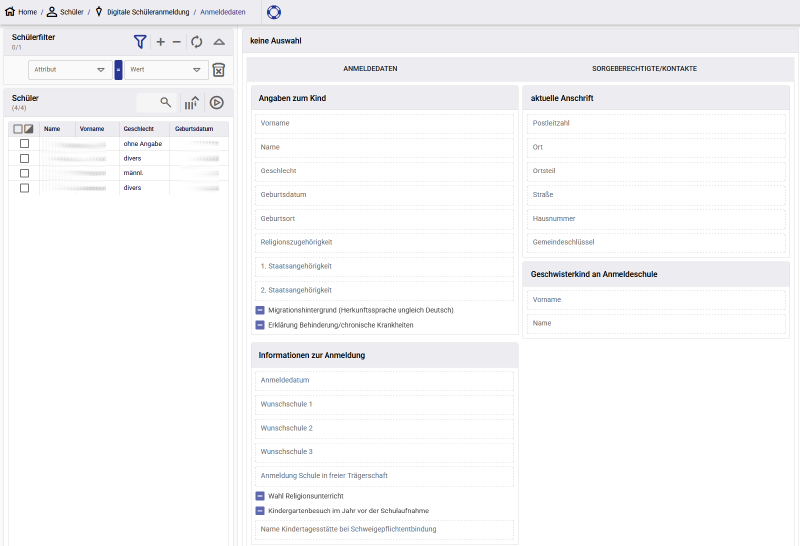Click the column sort chart icon

click(191, 103)
